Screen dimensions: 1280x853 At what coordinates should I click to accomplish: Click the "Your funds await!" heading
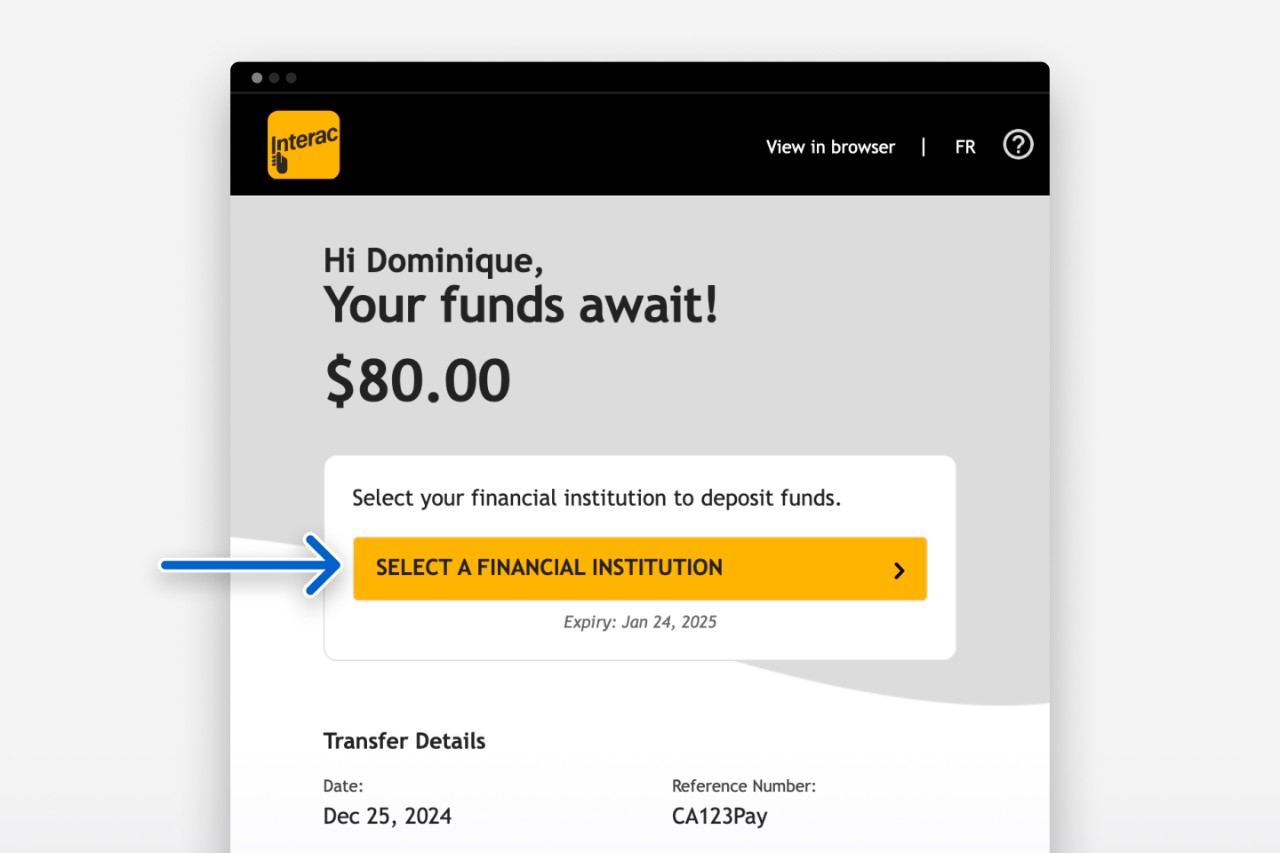pyautogui.click(x=520, y=305)
